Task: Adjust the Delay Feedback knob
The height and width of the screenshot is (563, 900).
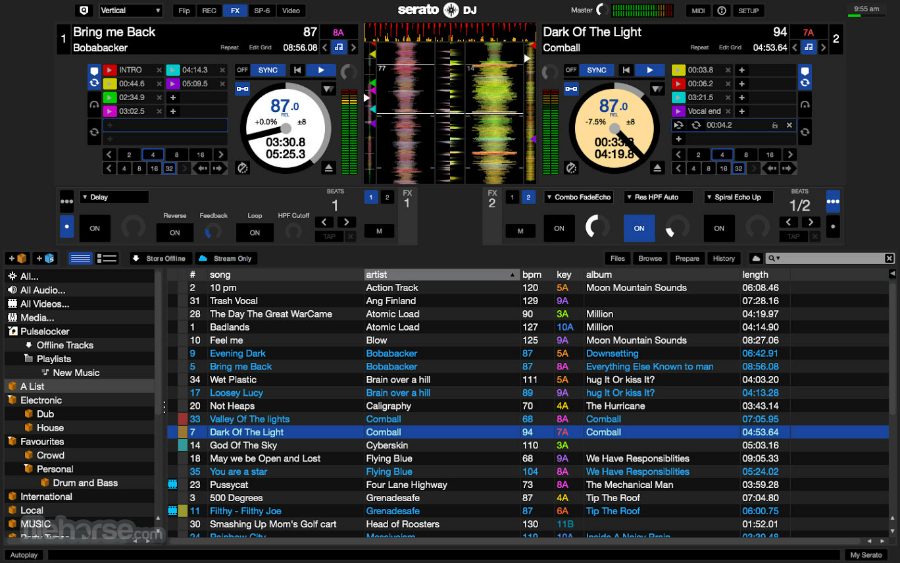Action: click(213, 231)
